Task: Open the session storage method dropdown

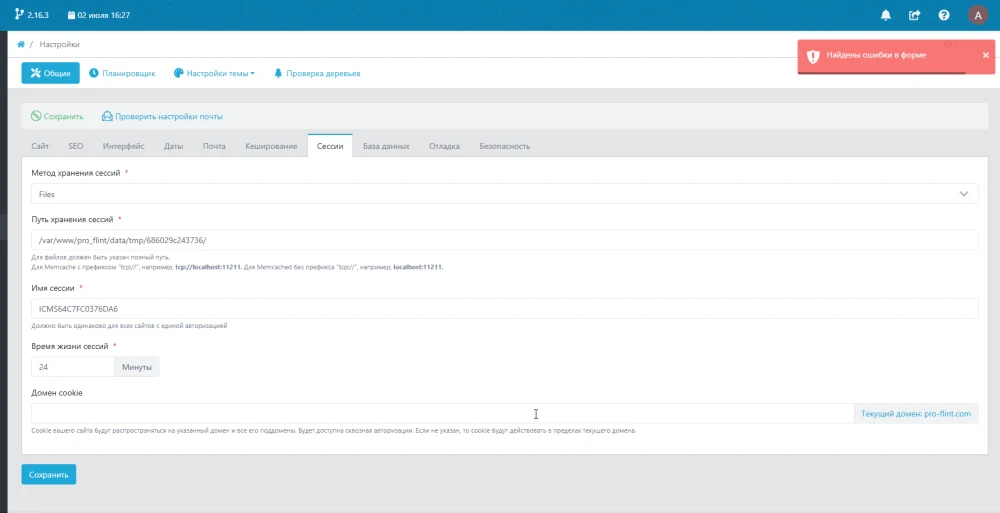Action: [504, 193]
